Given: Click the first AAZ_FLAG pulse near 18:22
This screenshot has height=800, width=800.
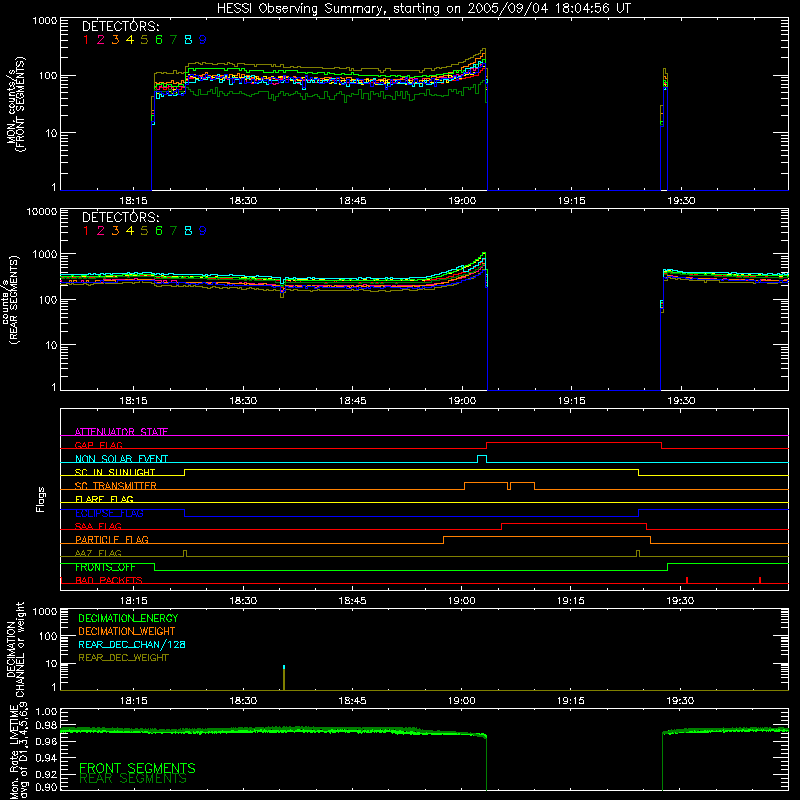Looking at the screenshot, I should (185, 554).
